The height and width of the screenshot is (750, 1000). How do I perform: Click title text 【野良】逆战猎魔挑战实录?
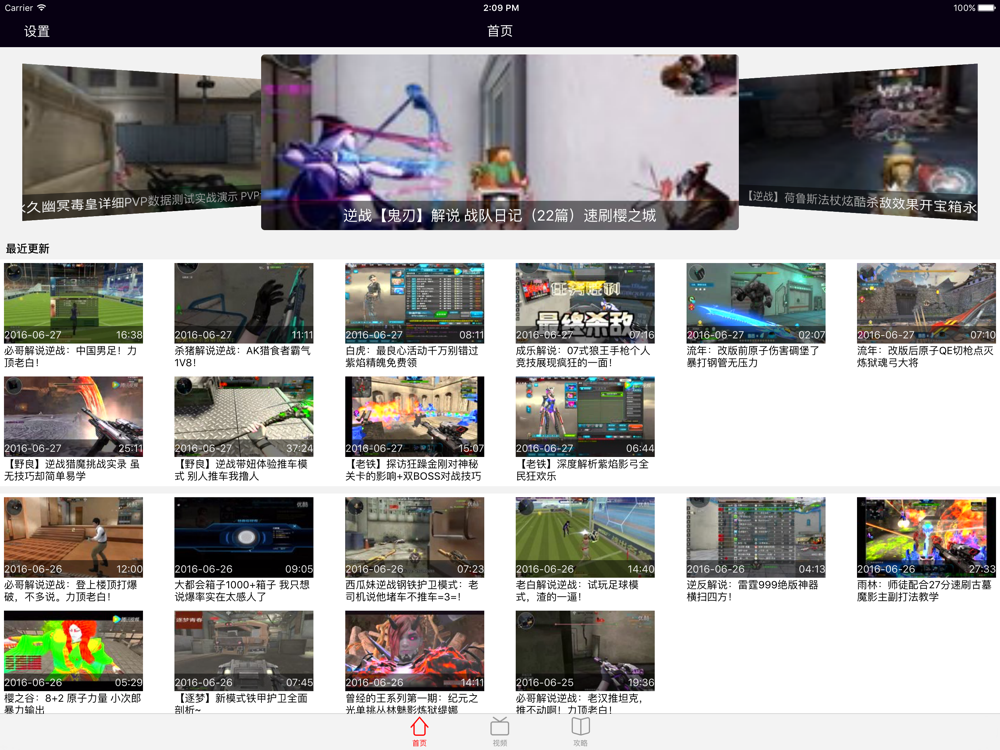pos(72,470)
